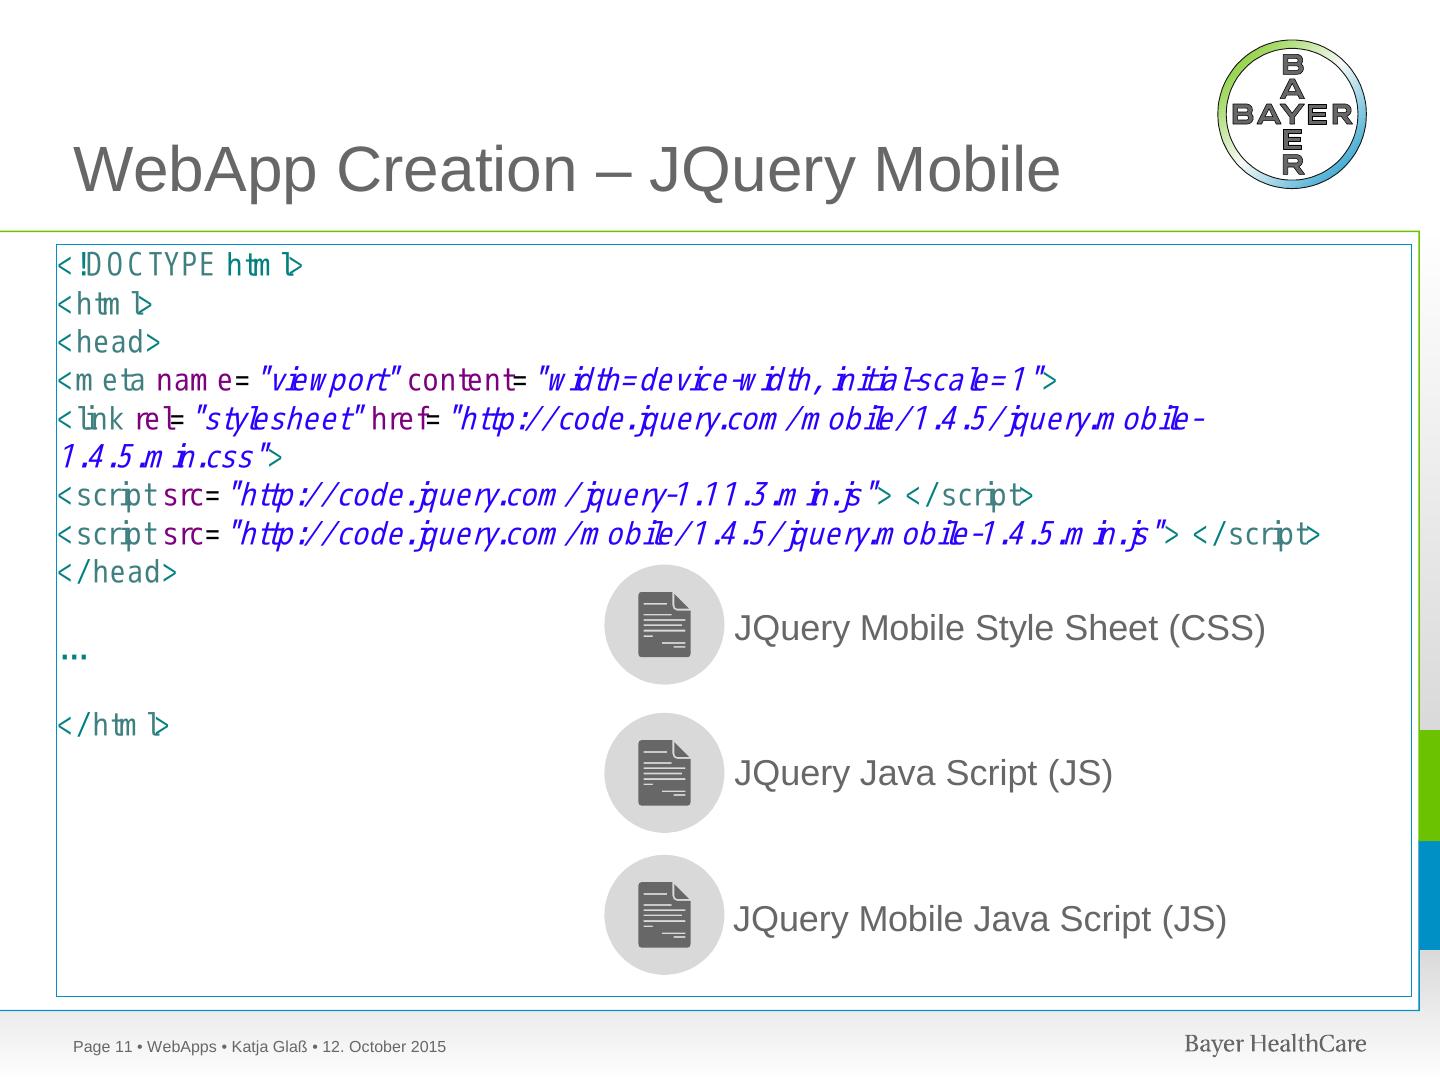
Task: Select the '<!DOCTYPE html>' code line
Action: 180,266
